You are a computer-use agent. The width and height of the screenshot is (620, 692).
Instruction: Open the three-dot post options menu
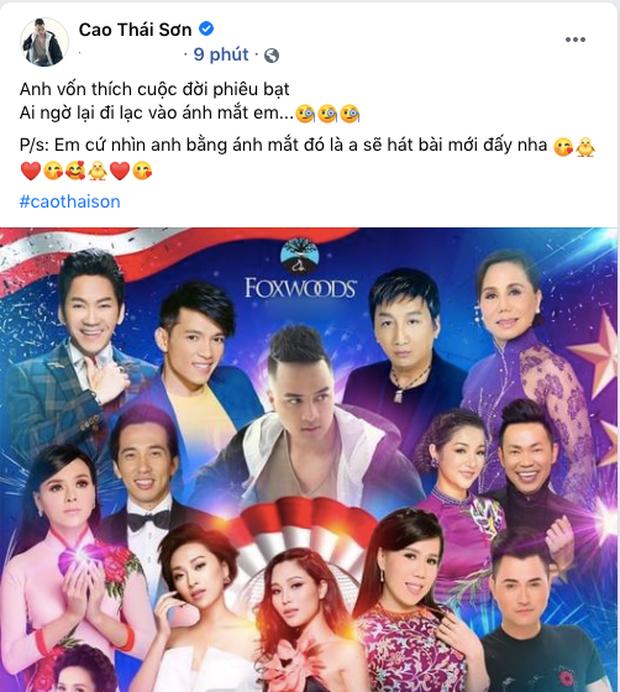pos(575,40)
